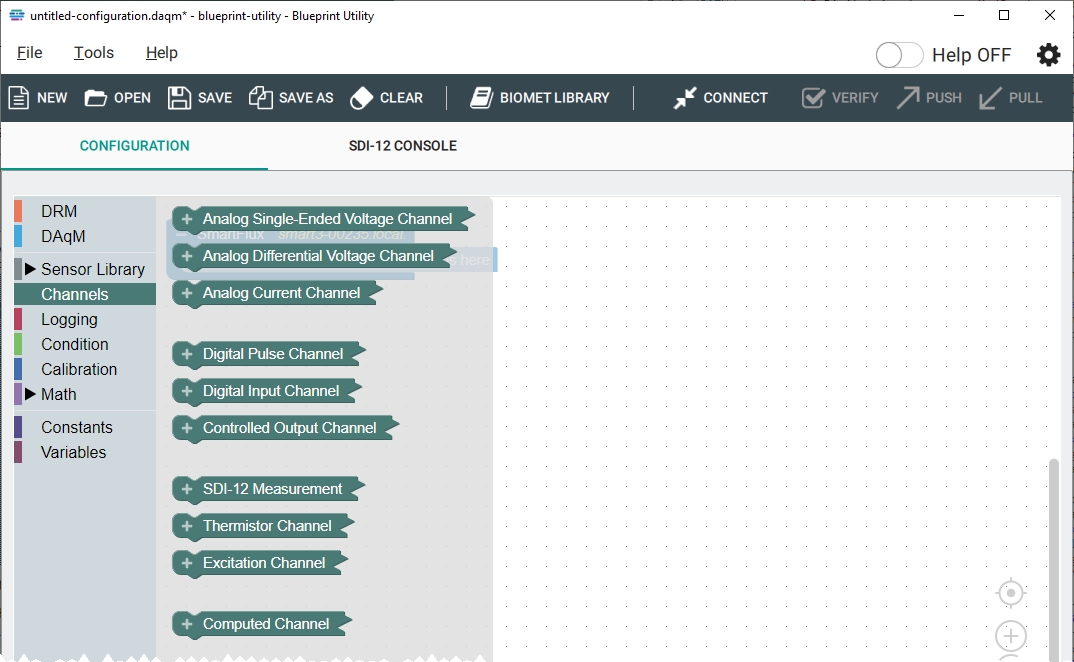Toggle the Help OFF switch
Viewport: 1074px width, 662px height.
click(898, 55)
